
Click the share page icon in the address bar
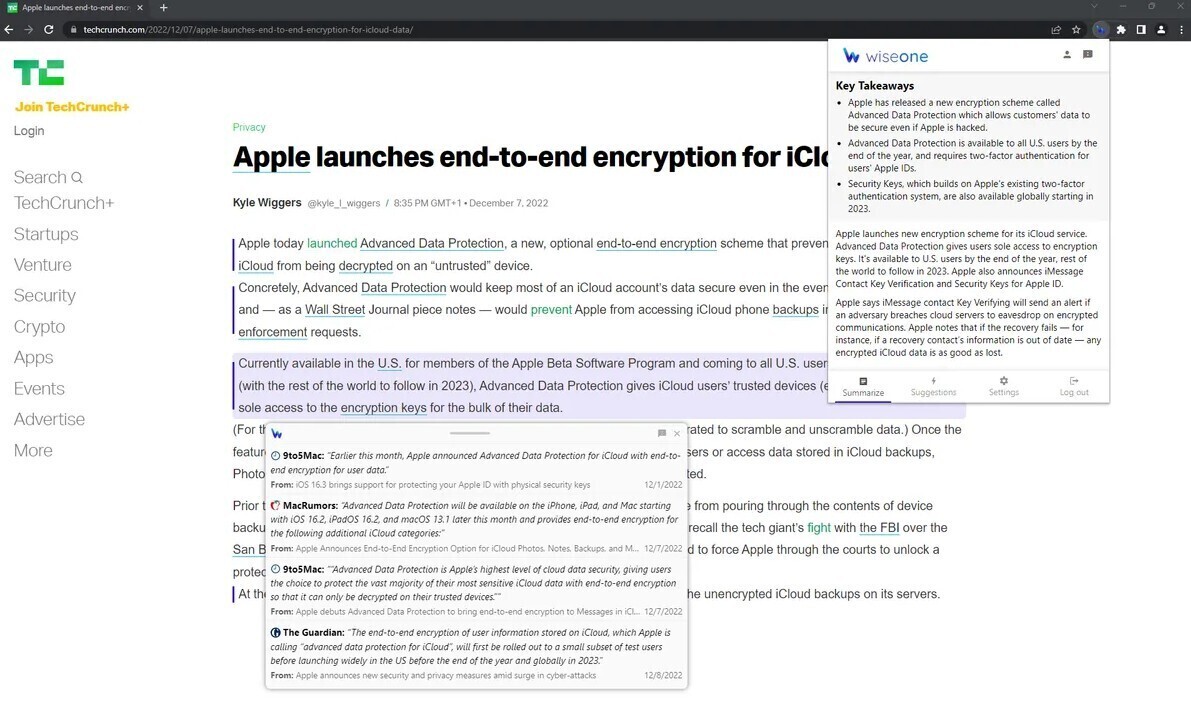(x=1056, y=30)
